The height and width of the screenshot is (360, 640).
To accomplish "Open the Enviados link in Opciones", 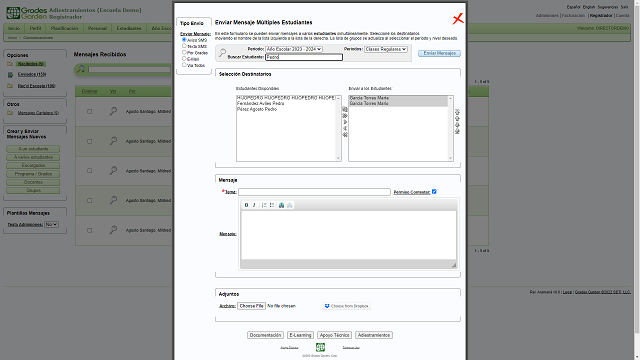I will click(32, 75).
